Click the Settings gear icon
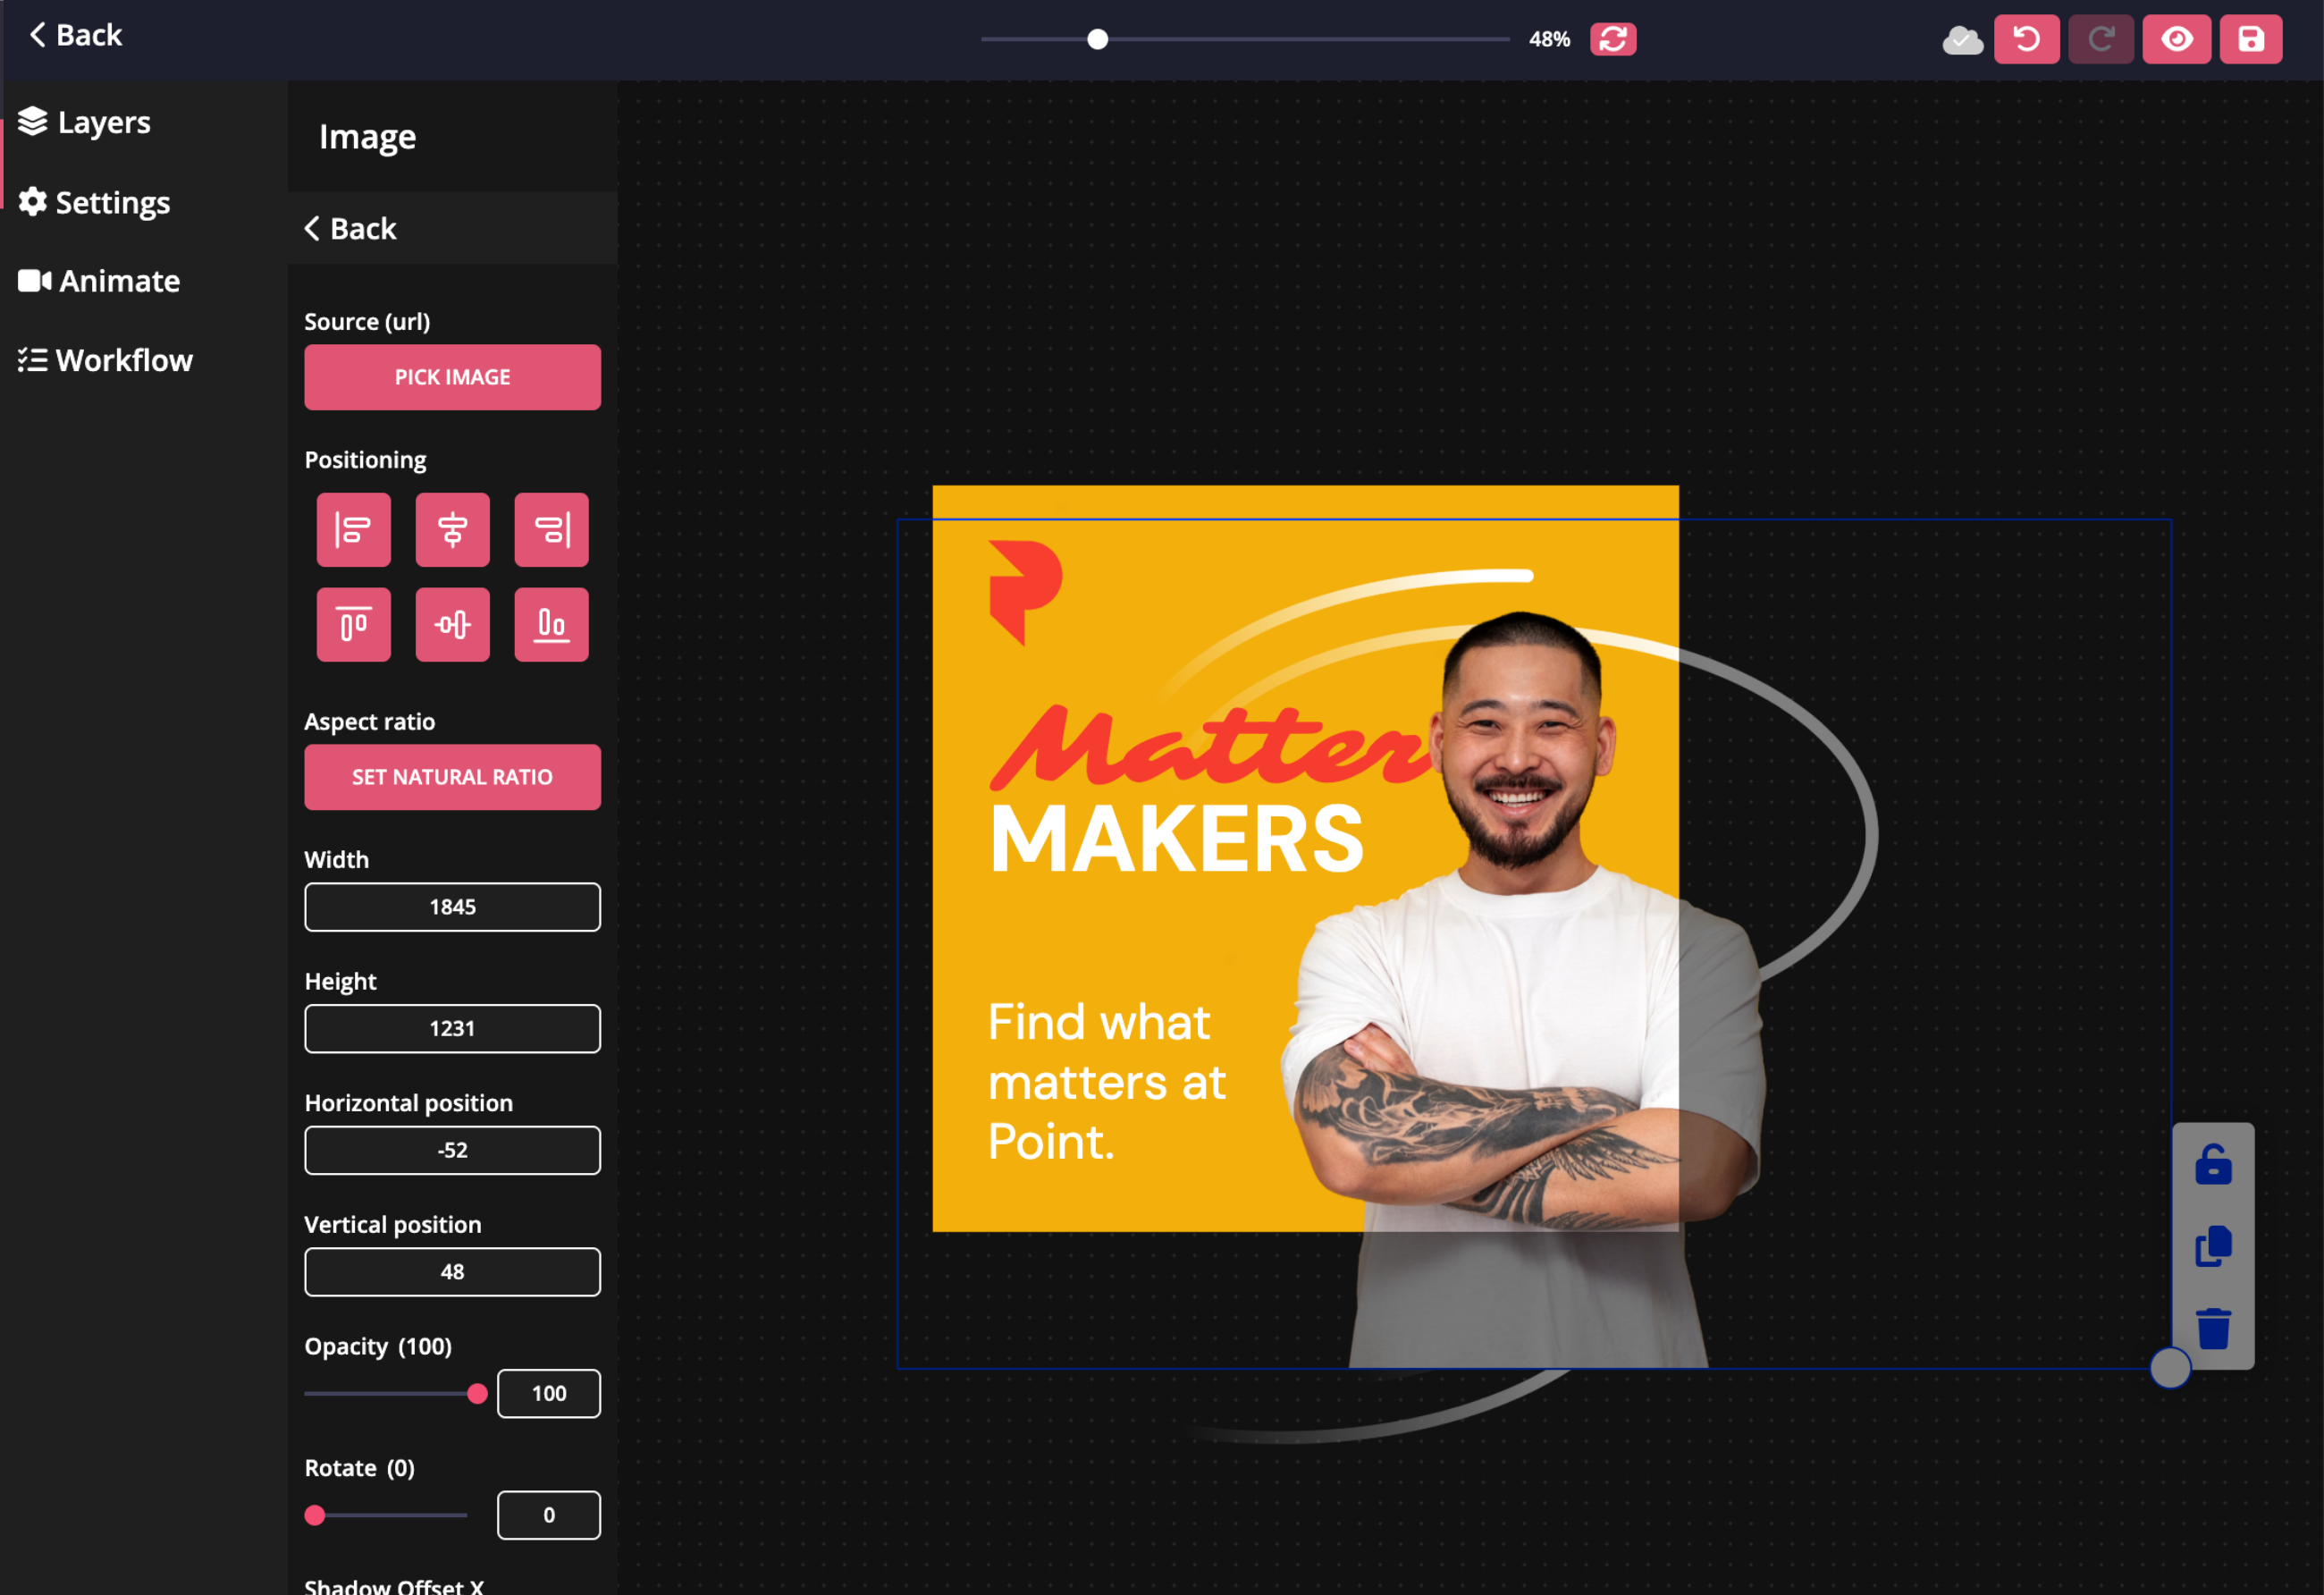Screen dimensions: 2324x1595 33,202
